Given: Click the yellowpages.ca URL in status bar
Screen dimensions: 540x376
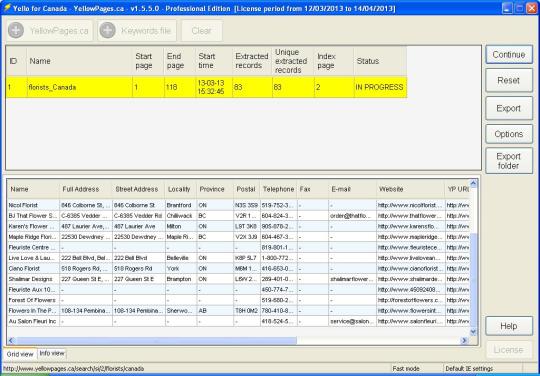Looking at the screenshot, I should click(73, 369).
